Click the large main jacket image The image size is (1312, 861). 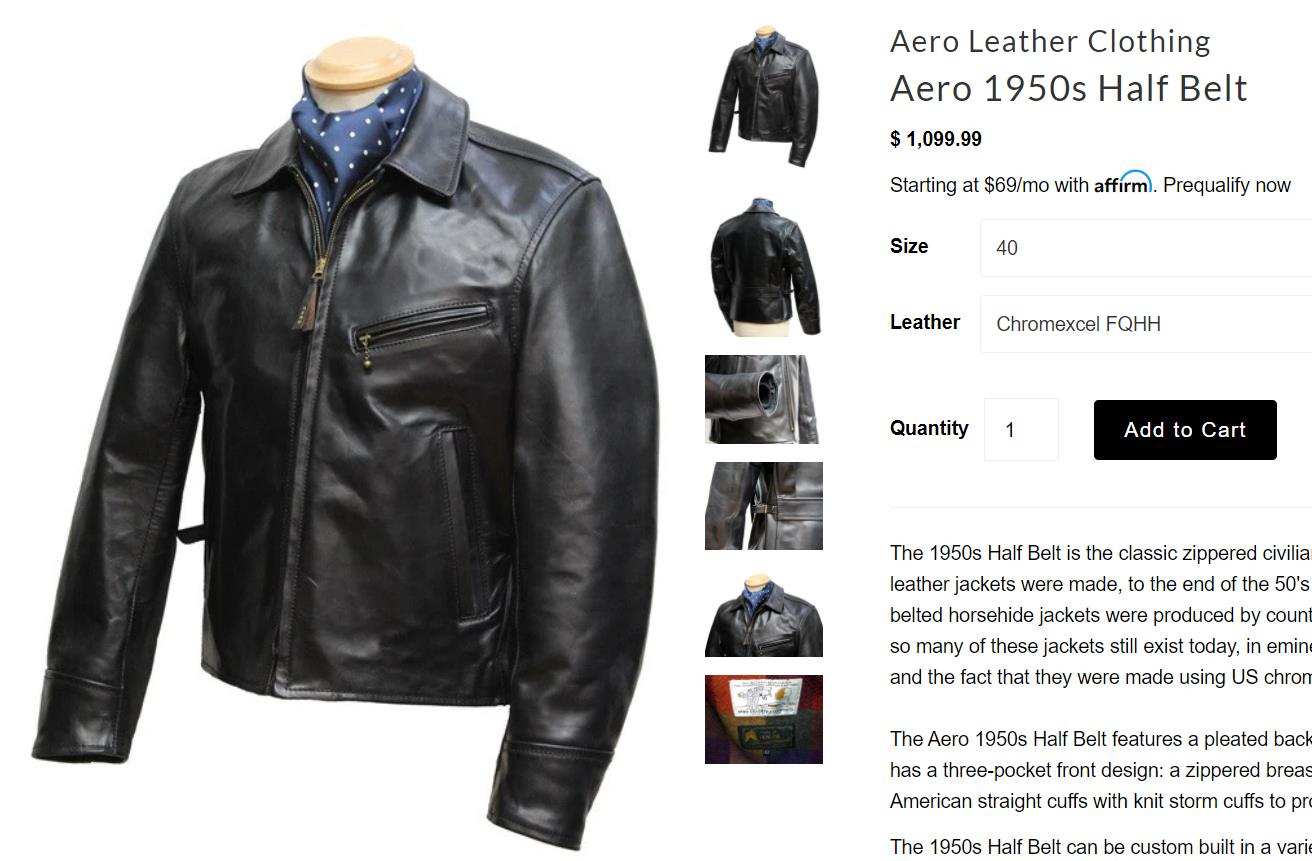(347, 440)
